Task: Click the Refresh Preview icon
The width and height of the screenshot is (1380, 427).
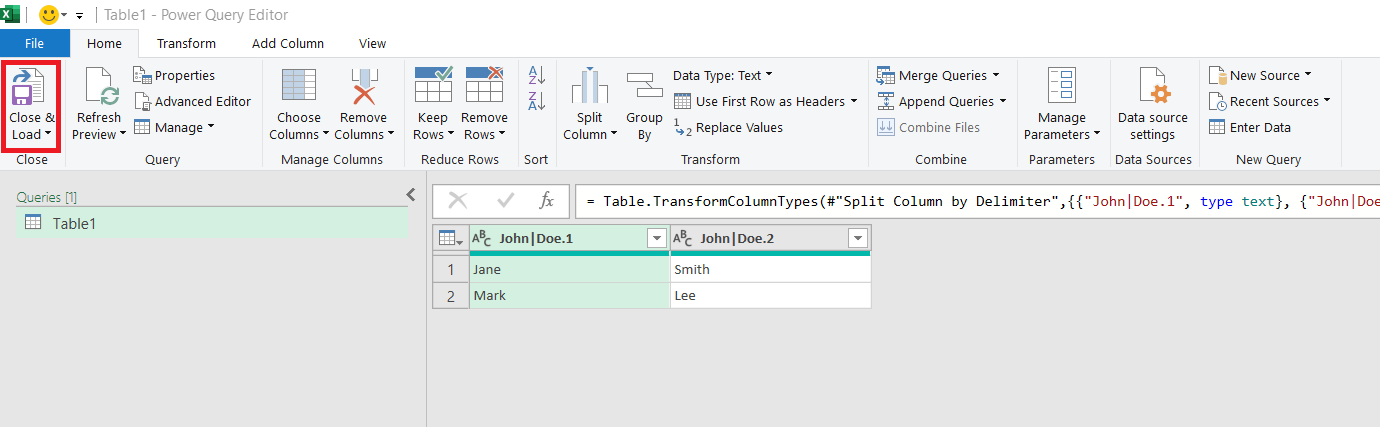Action: [101, 88]
